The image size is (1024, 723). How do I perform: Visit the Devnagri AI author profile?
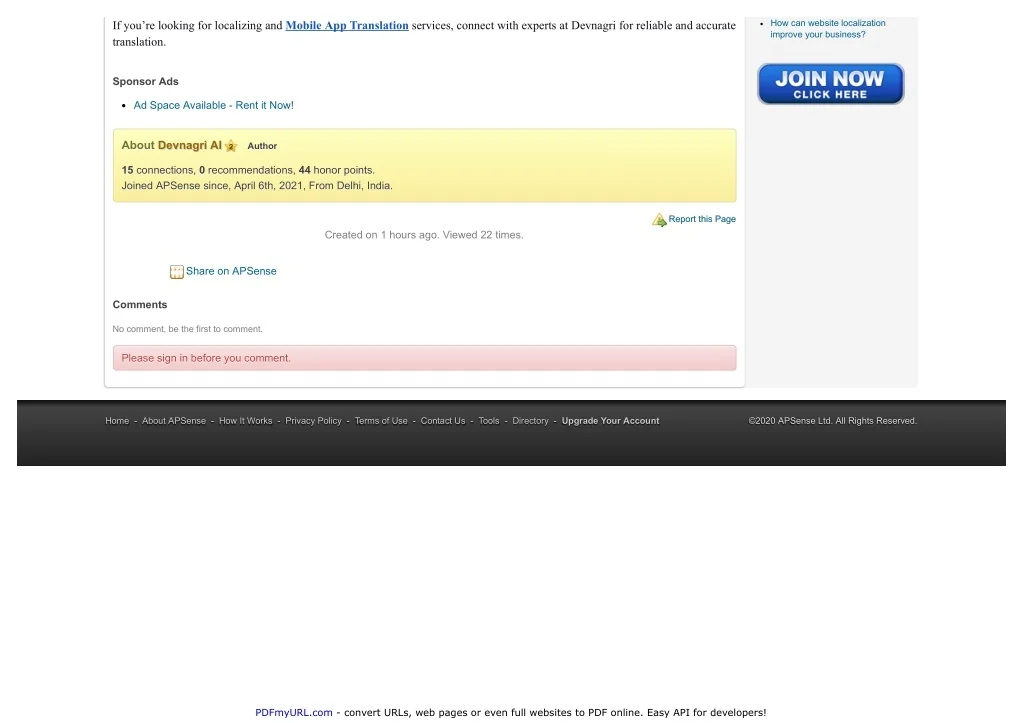click(189, 146)
